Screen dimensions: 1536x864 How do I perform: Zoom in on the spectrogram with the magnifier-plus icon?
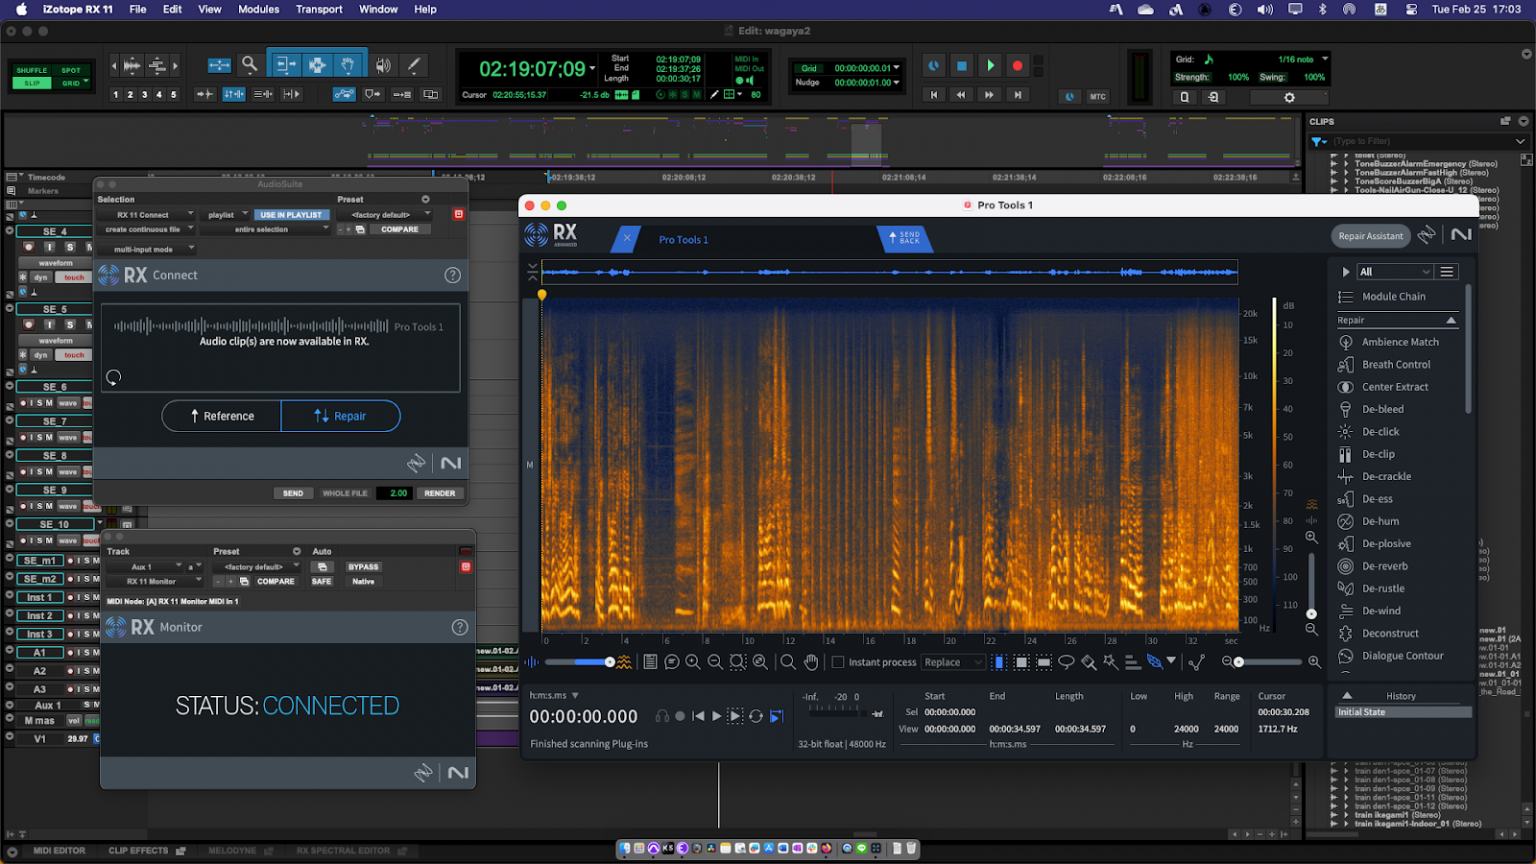693,662
